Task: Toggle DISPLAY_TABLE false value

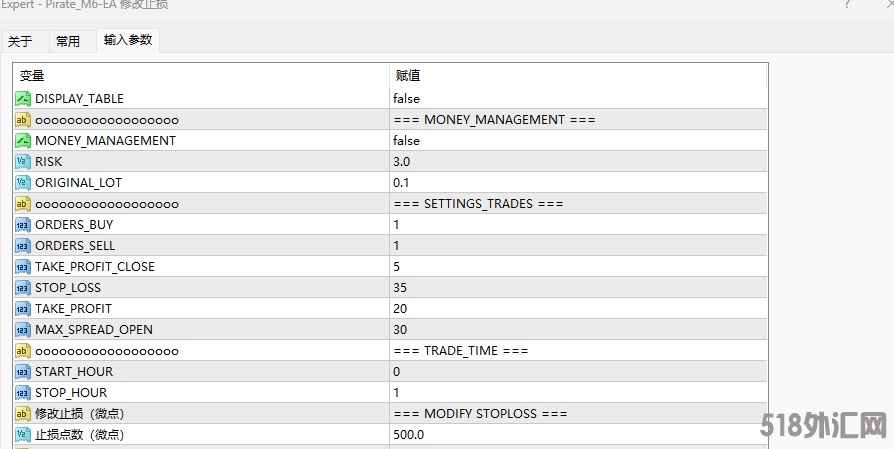Action: click(406, 98)
